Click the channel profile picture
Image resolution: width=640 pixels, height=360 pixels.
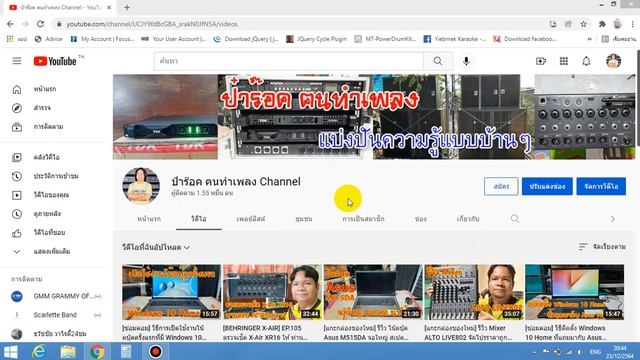coord(141,186)
